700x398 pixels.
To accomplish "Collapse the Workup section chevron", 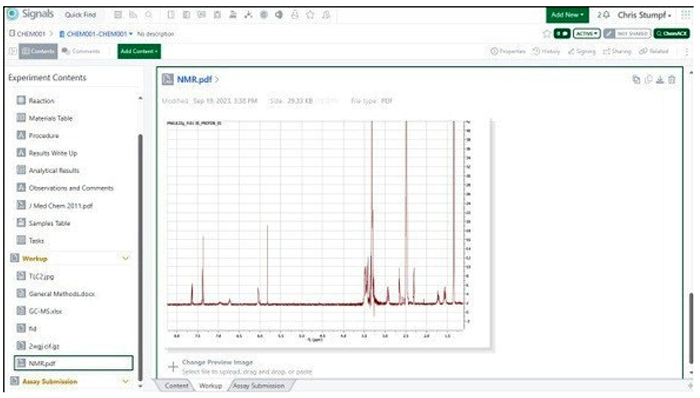I will point(125,258).
